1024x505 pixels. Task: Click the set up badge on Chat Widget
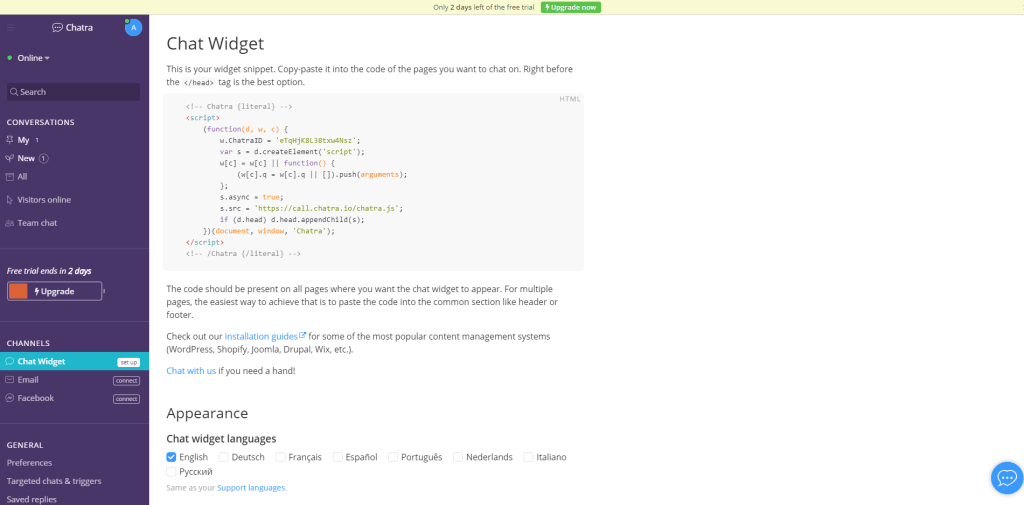(129, 362)
